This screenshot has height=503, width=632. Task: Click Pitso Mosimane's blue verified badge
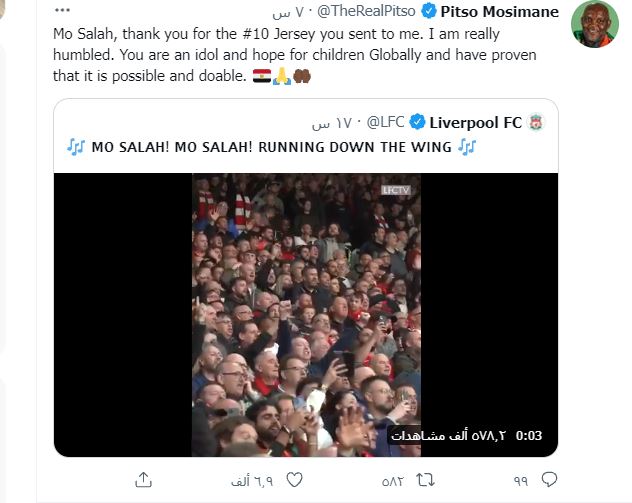pos(428,11)
